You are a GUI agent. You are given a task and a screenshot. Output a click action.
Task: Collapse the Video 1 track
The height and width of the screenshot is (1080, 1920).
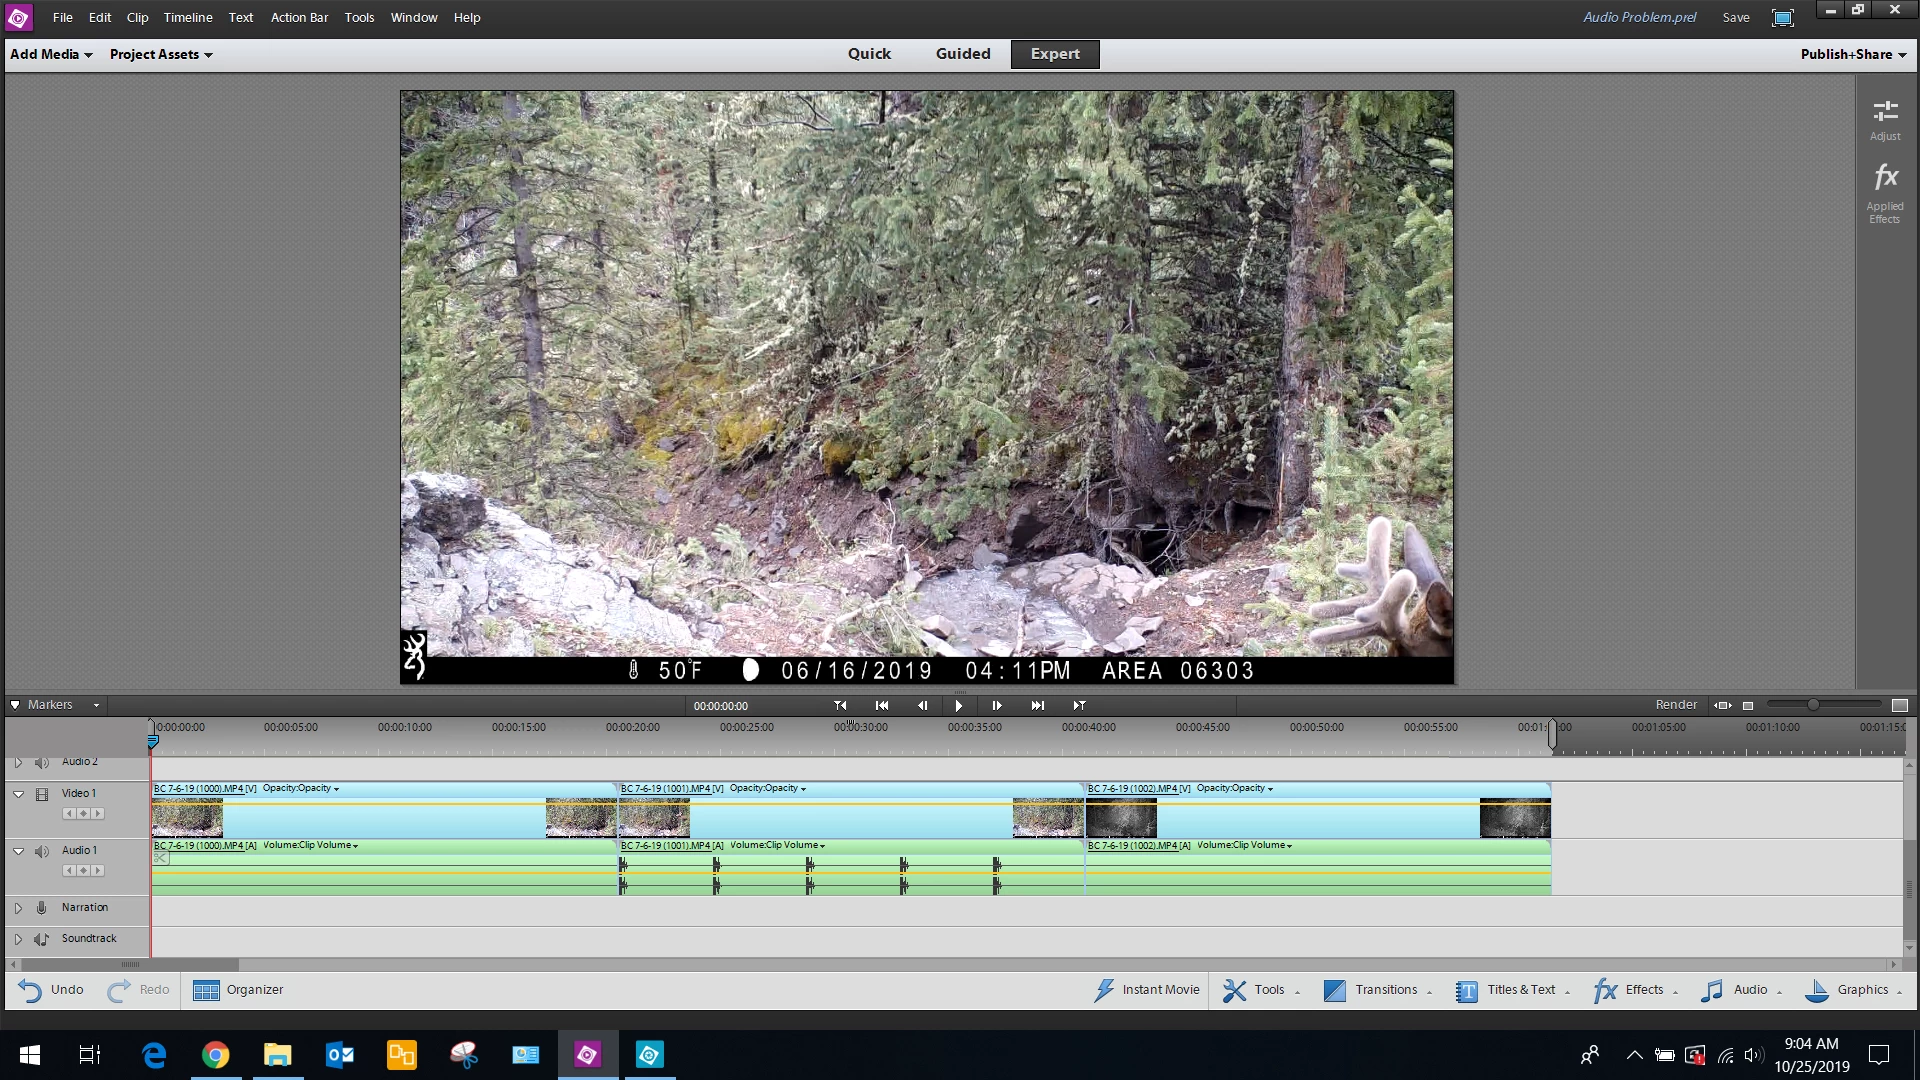[18, 794]
